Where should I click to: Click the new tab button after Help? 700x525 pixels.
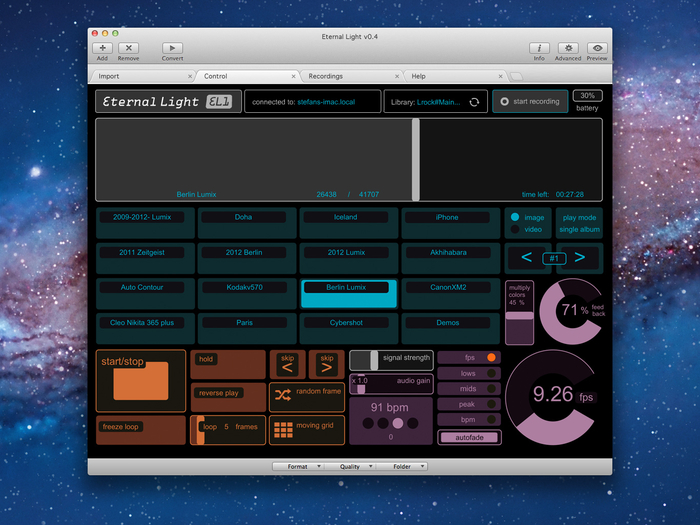click(x=516, y=76)
